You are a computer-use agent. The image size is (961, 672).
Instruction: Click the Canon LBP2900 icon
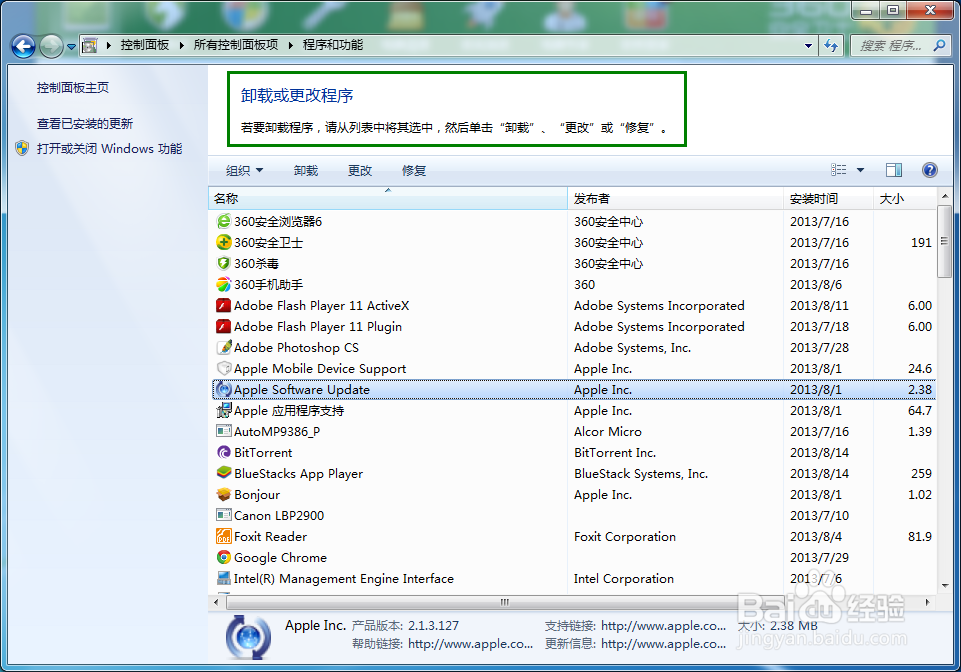click(224, 515)
